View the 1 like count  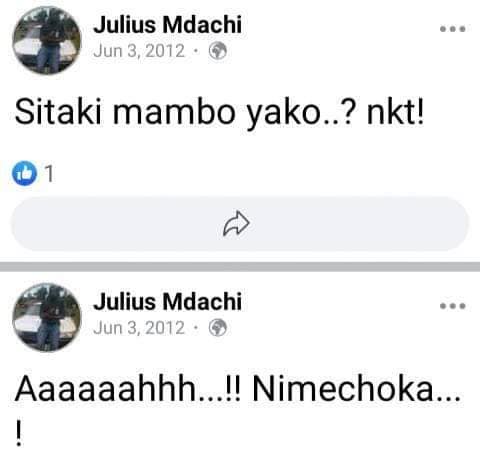point(49,174)
